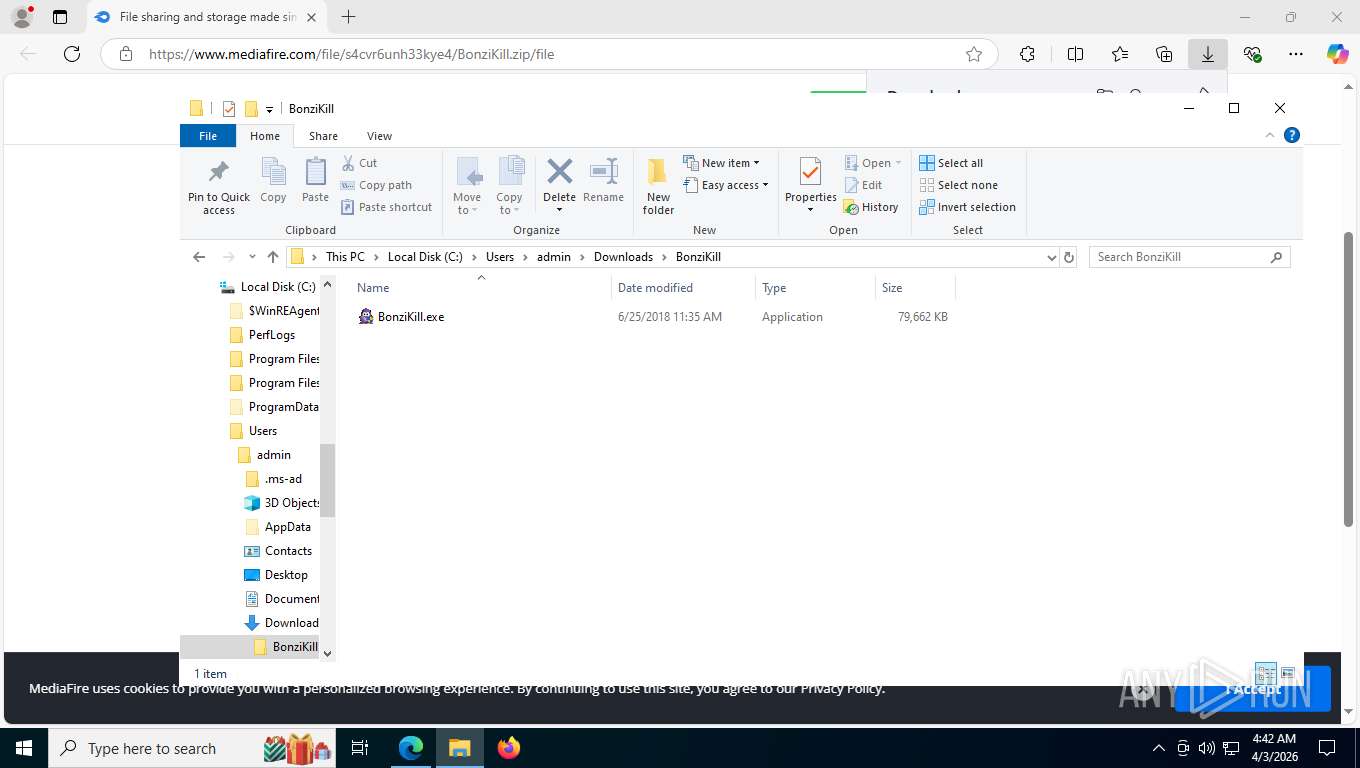Click the Rename icon
Screen dimensions: 1360x768
(x=603, y=171)
